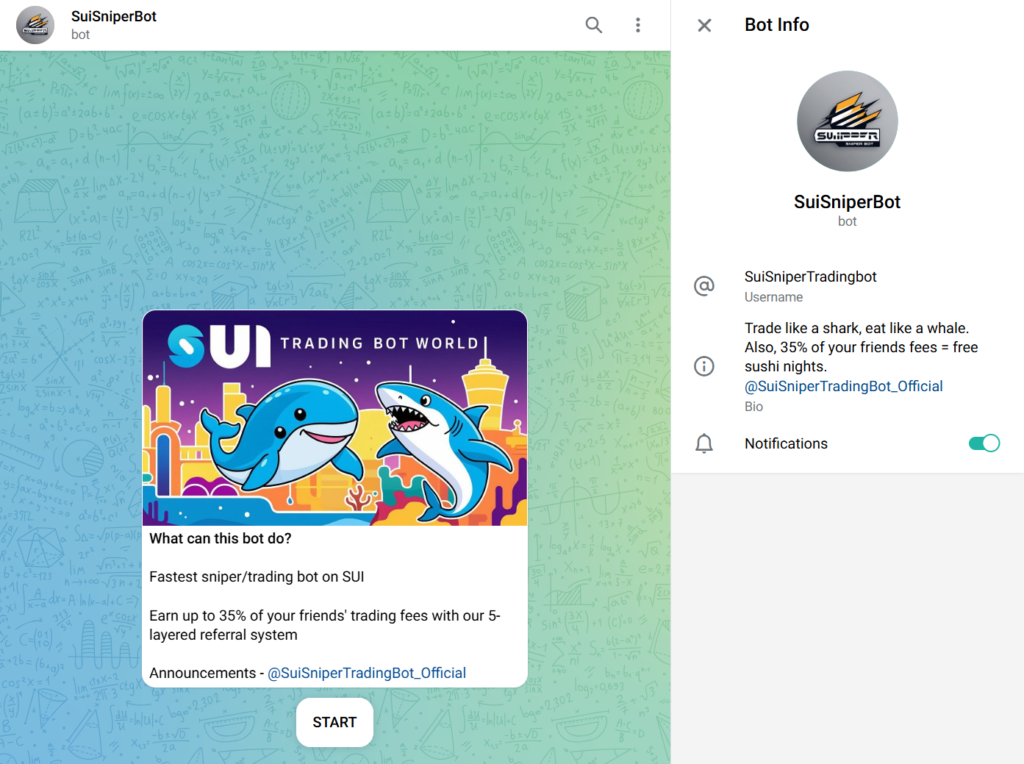The height and width of the screenshot is (764, 1024).
Task: Click the SuiSniperTradingbot username text
Action: click(x=810, y=277)
